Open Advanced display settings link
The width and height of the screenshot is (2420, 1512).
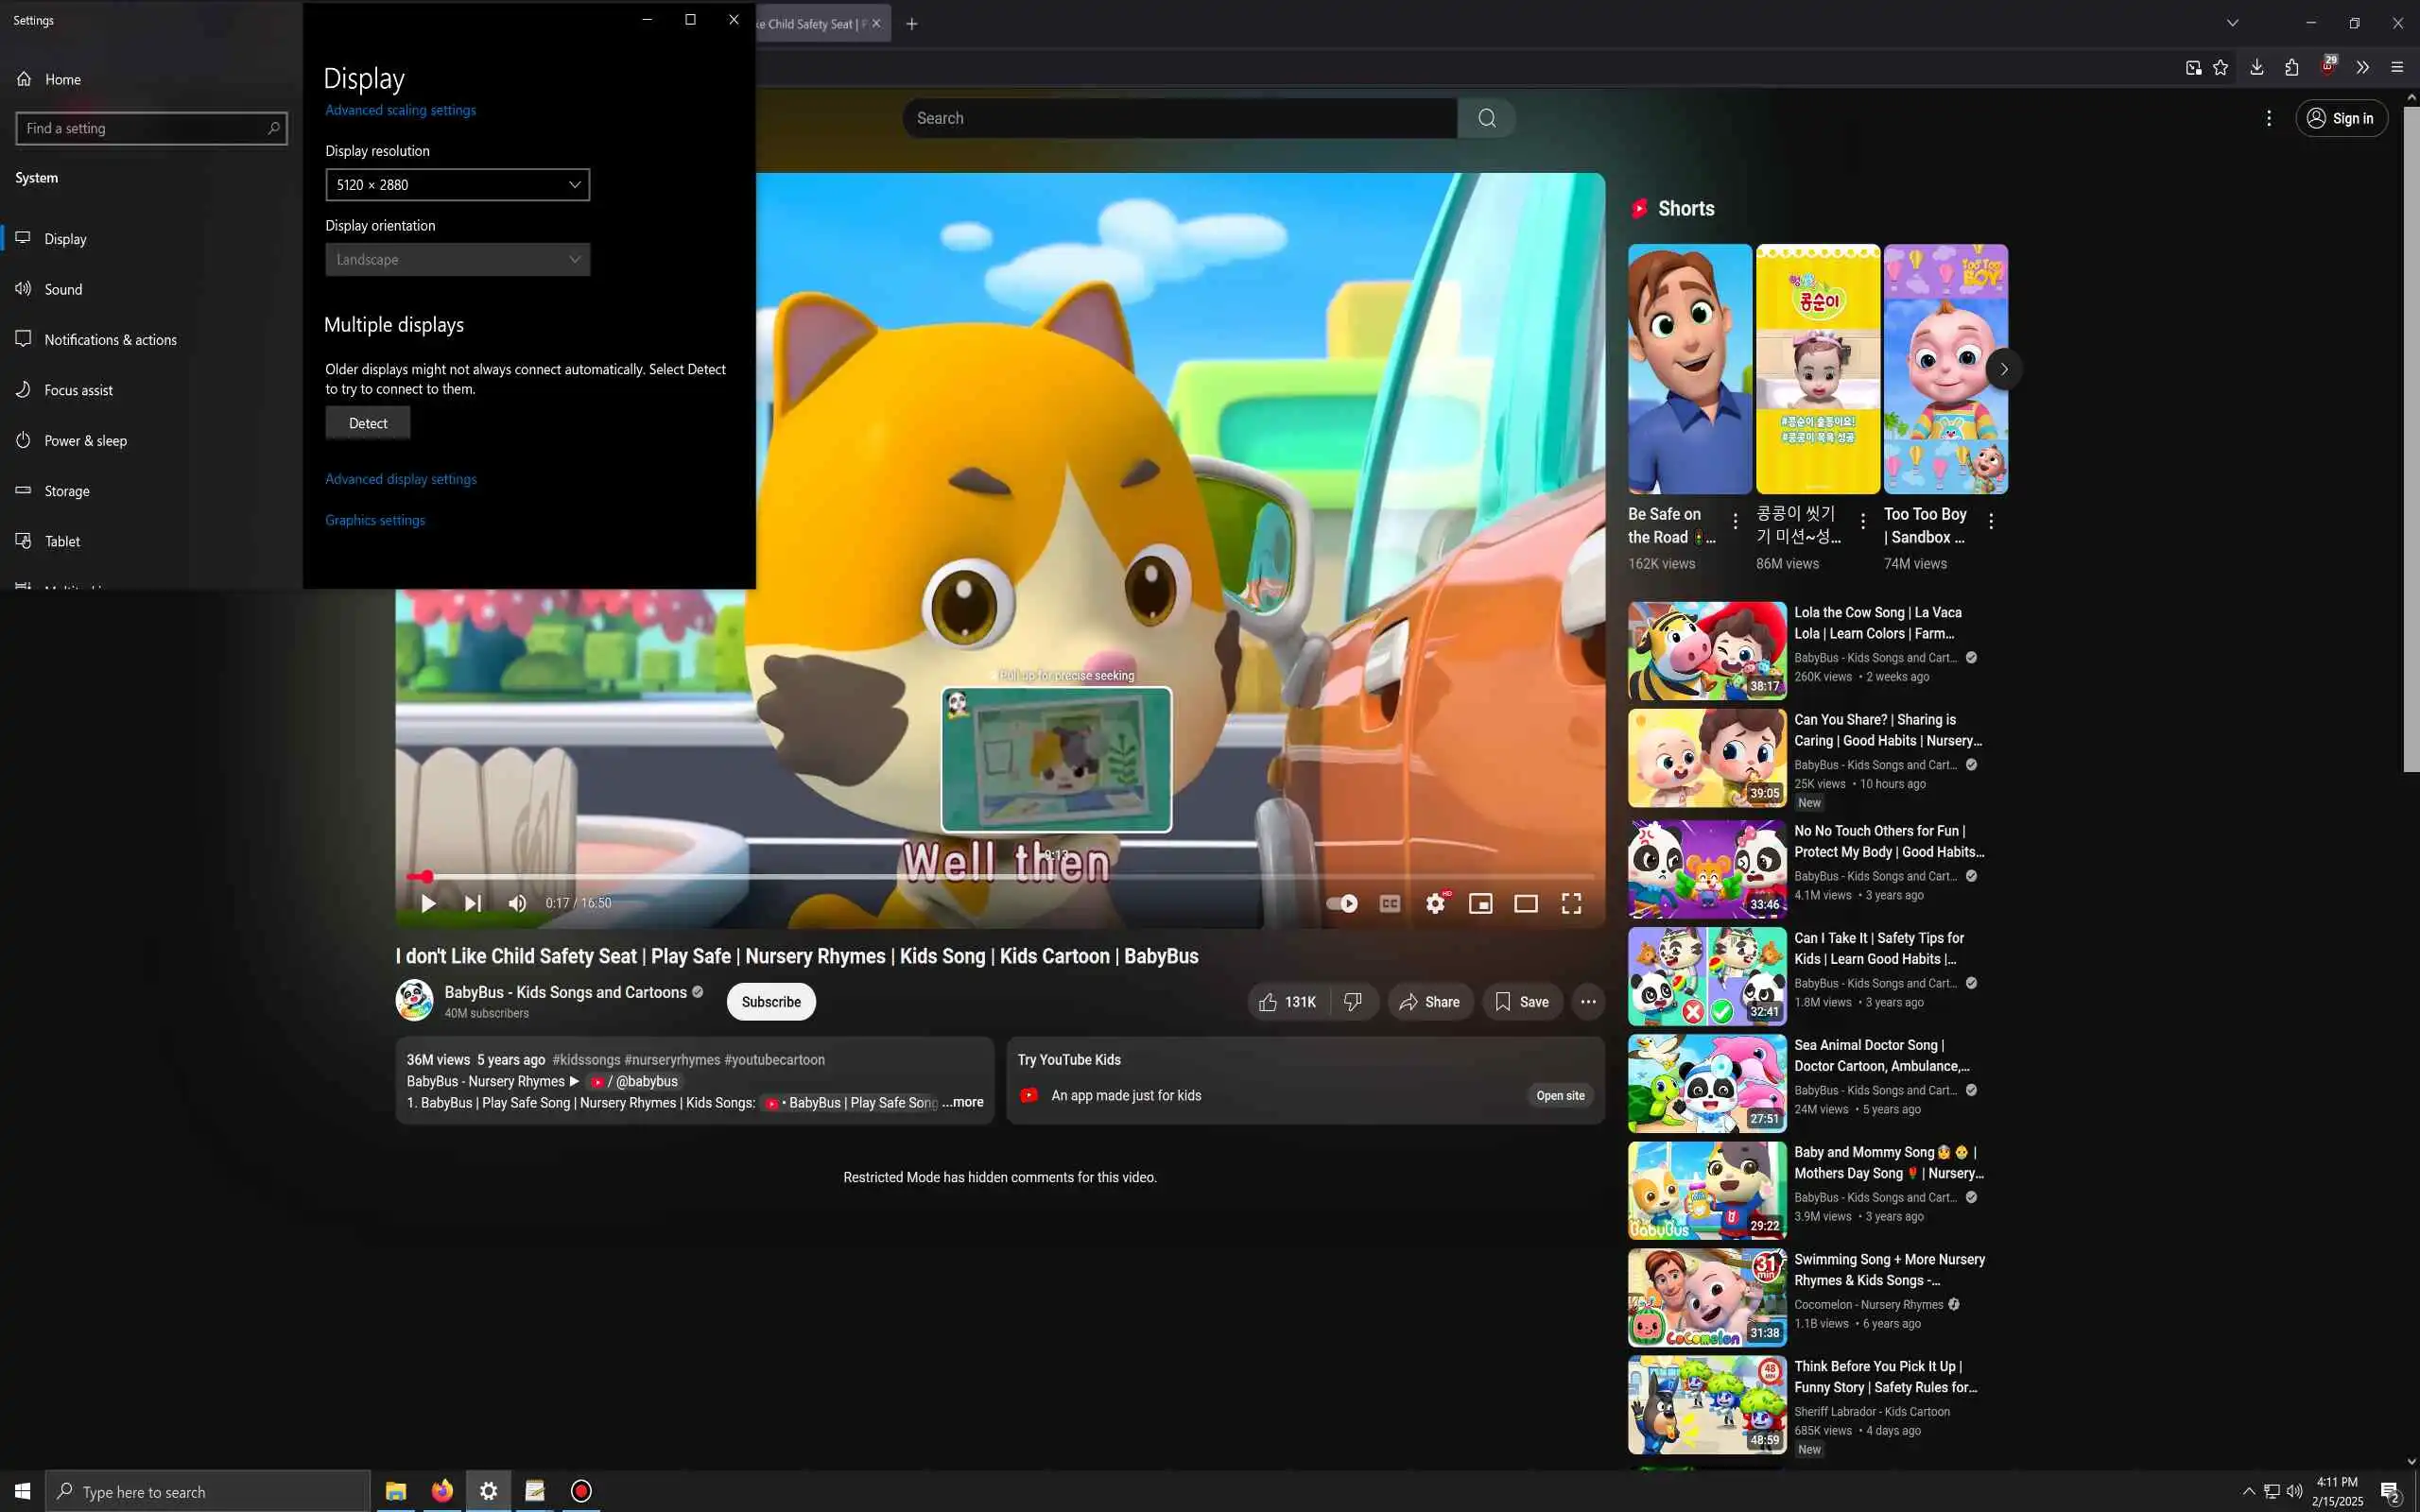pos(400,479)
